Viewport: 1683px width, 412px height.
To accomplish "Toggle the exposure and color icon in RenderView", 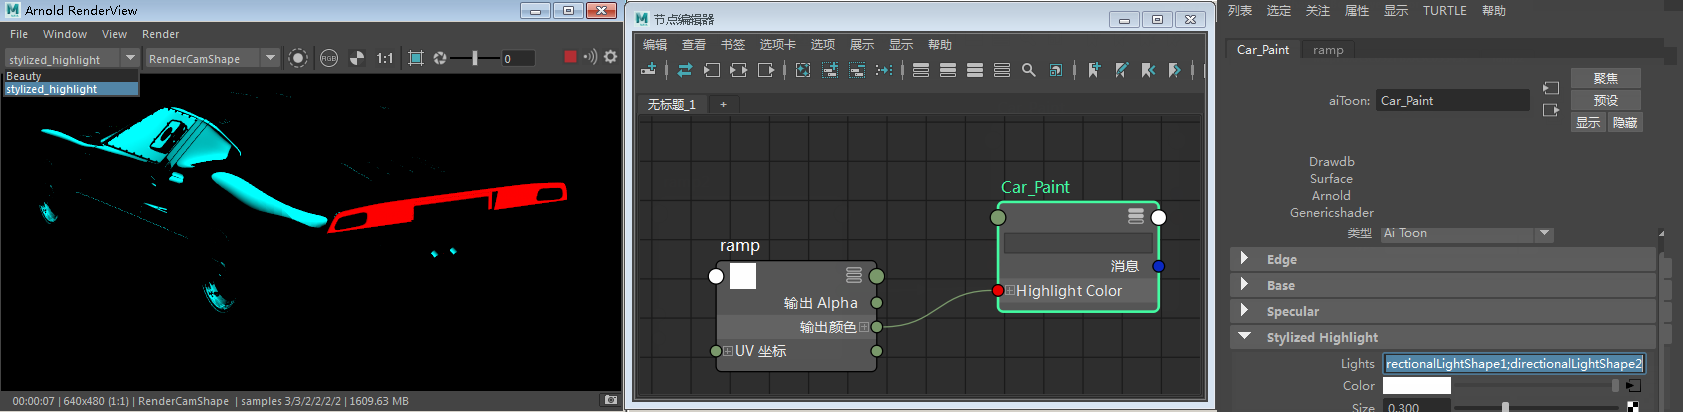I will [x=357, y=58].
